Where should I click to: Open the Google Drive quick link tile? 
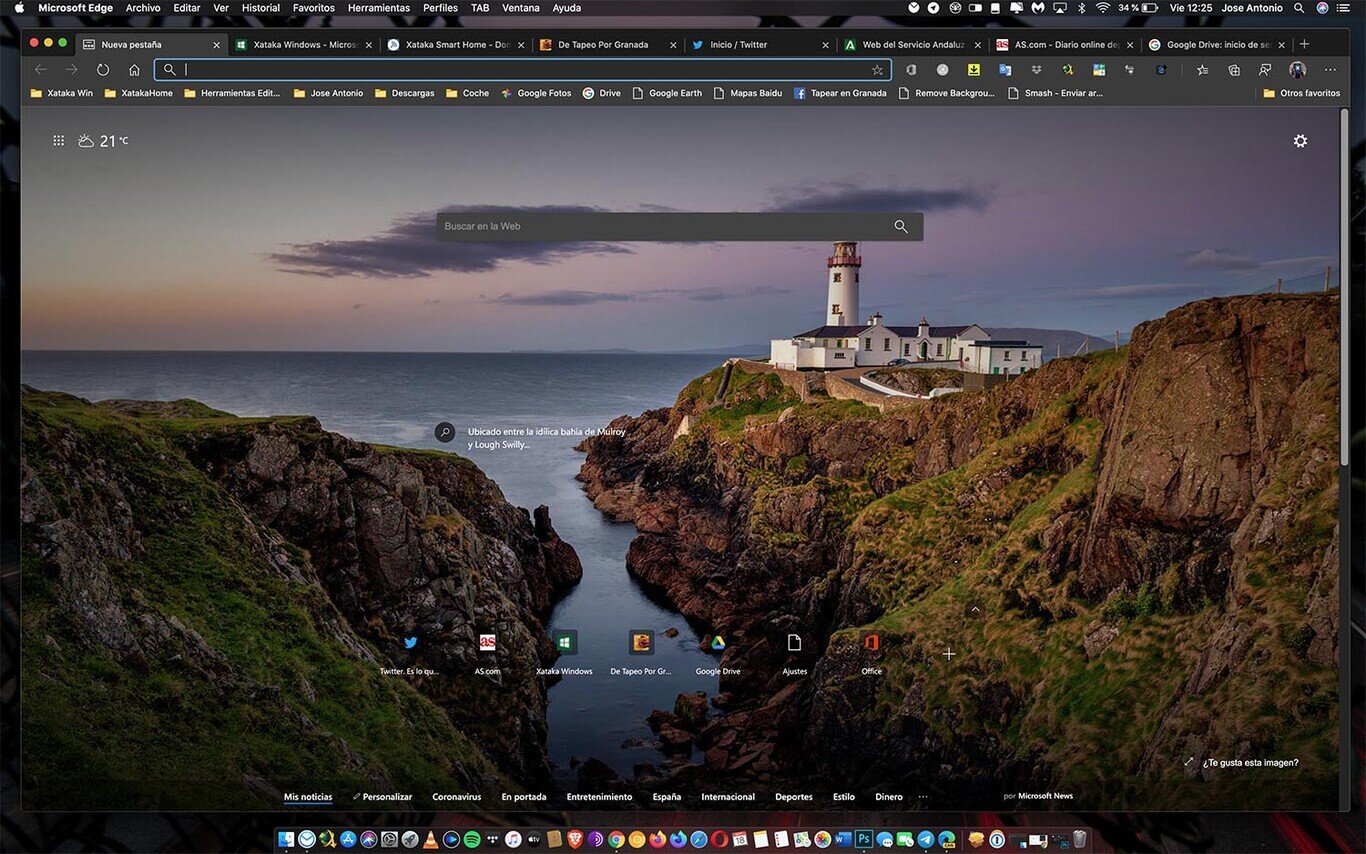tap(717, 643)
